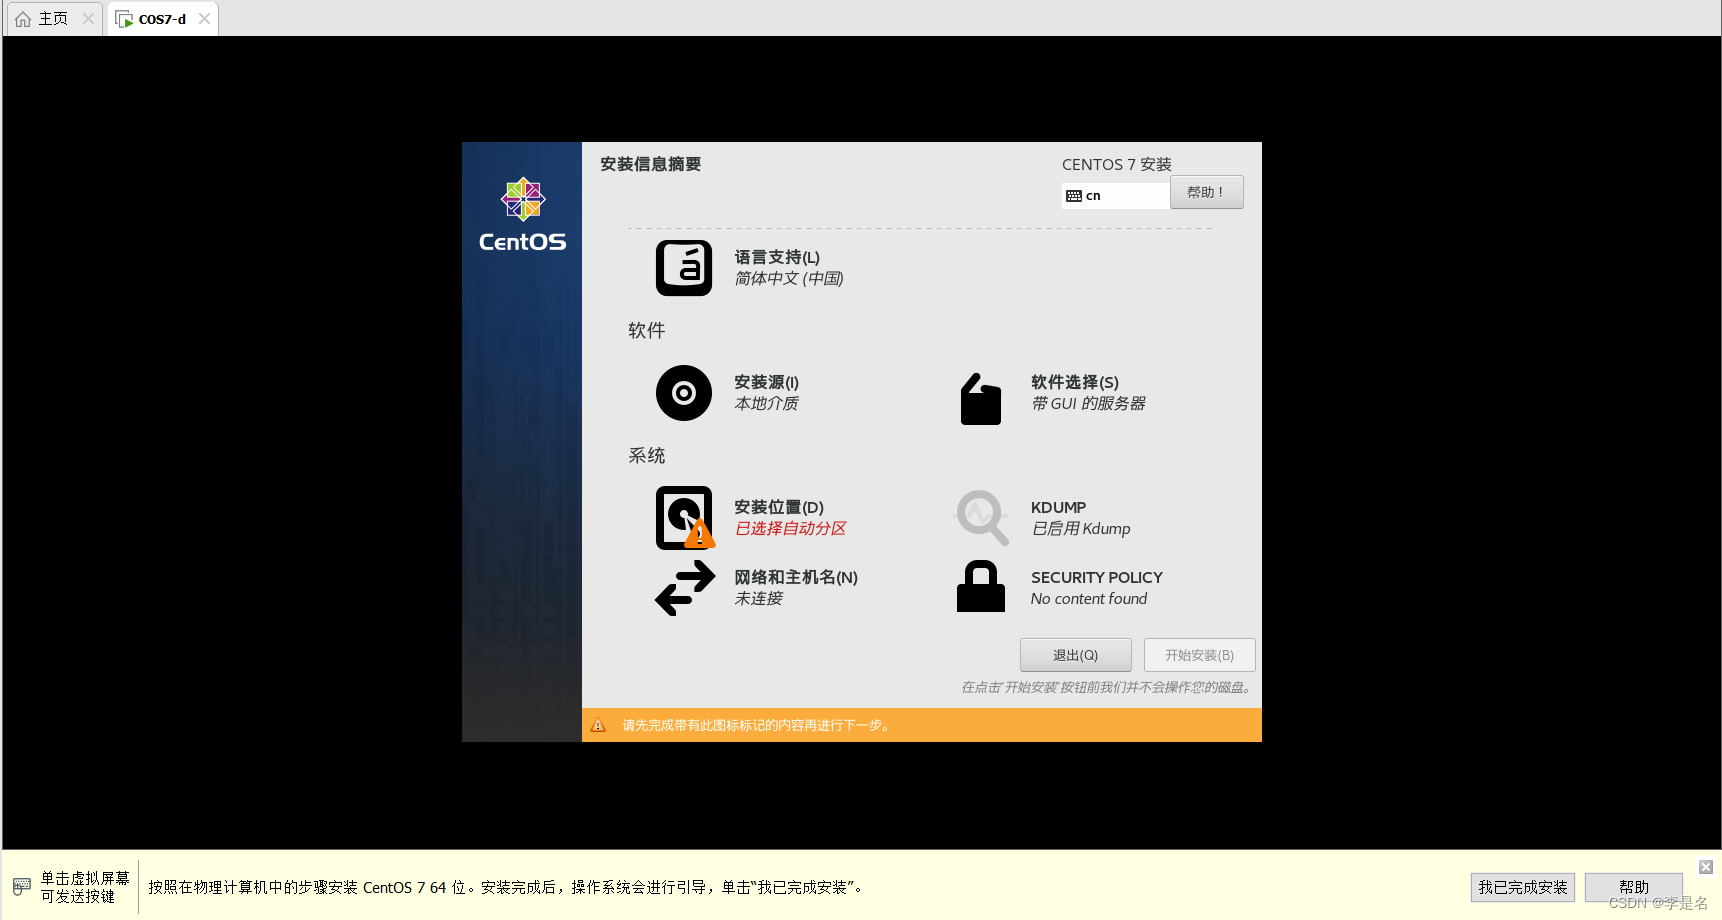Click the red 已选择自动分区 status text
Viewport: 1722px width, 920px height.
791,529
